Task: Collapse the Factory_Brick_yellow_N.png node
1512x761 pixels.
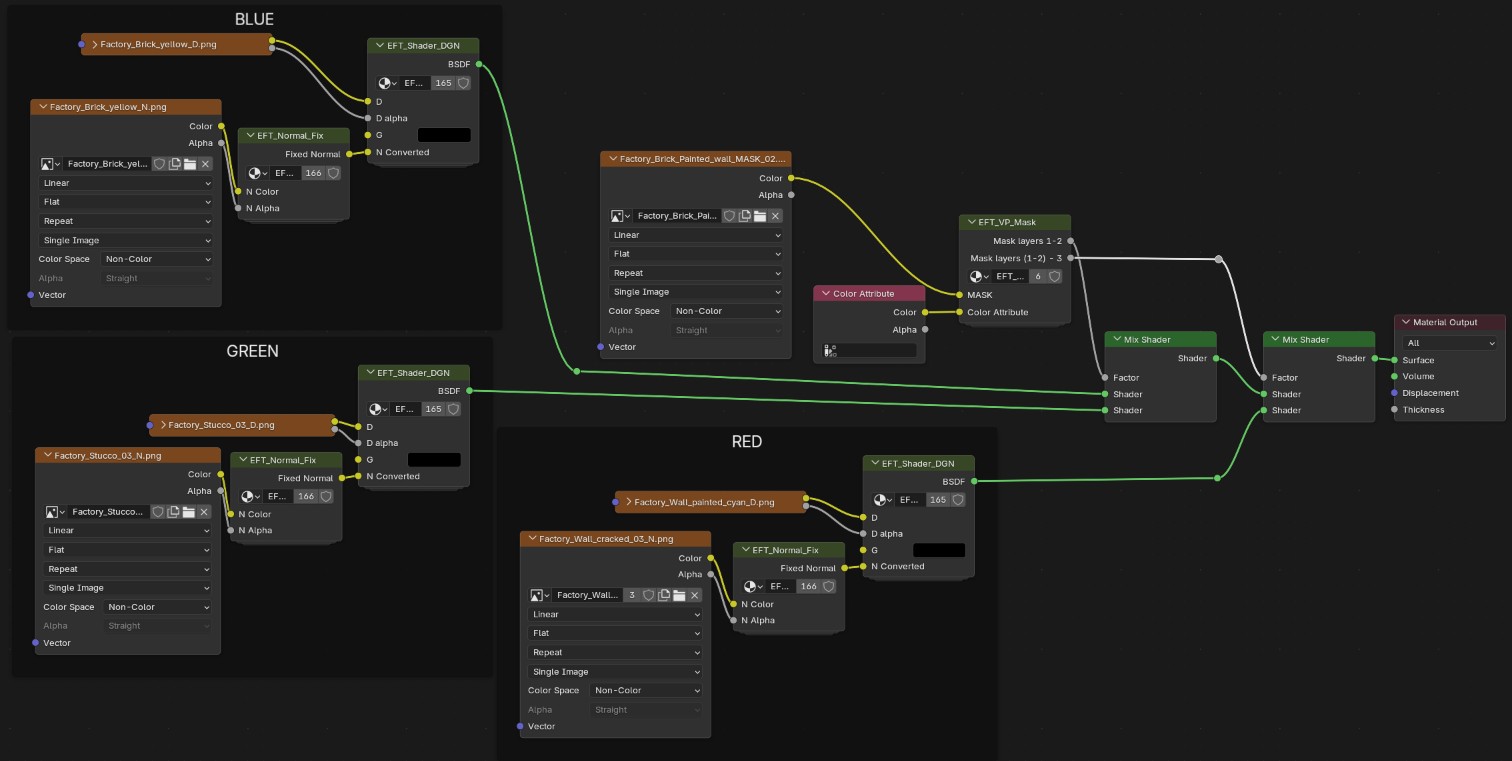Action: click(43, 106)
